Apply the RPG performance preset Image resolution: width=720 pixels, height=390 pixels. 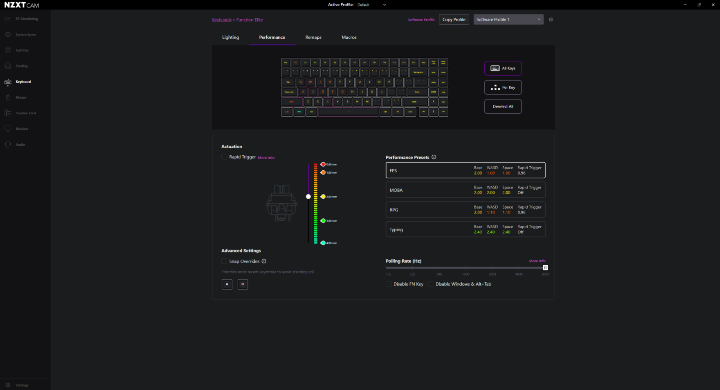[466, 209]
